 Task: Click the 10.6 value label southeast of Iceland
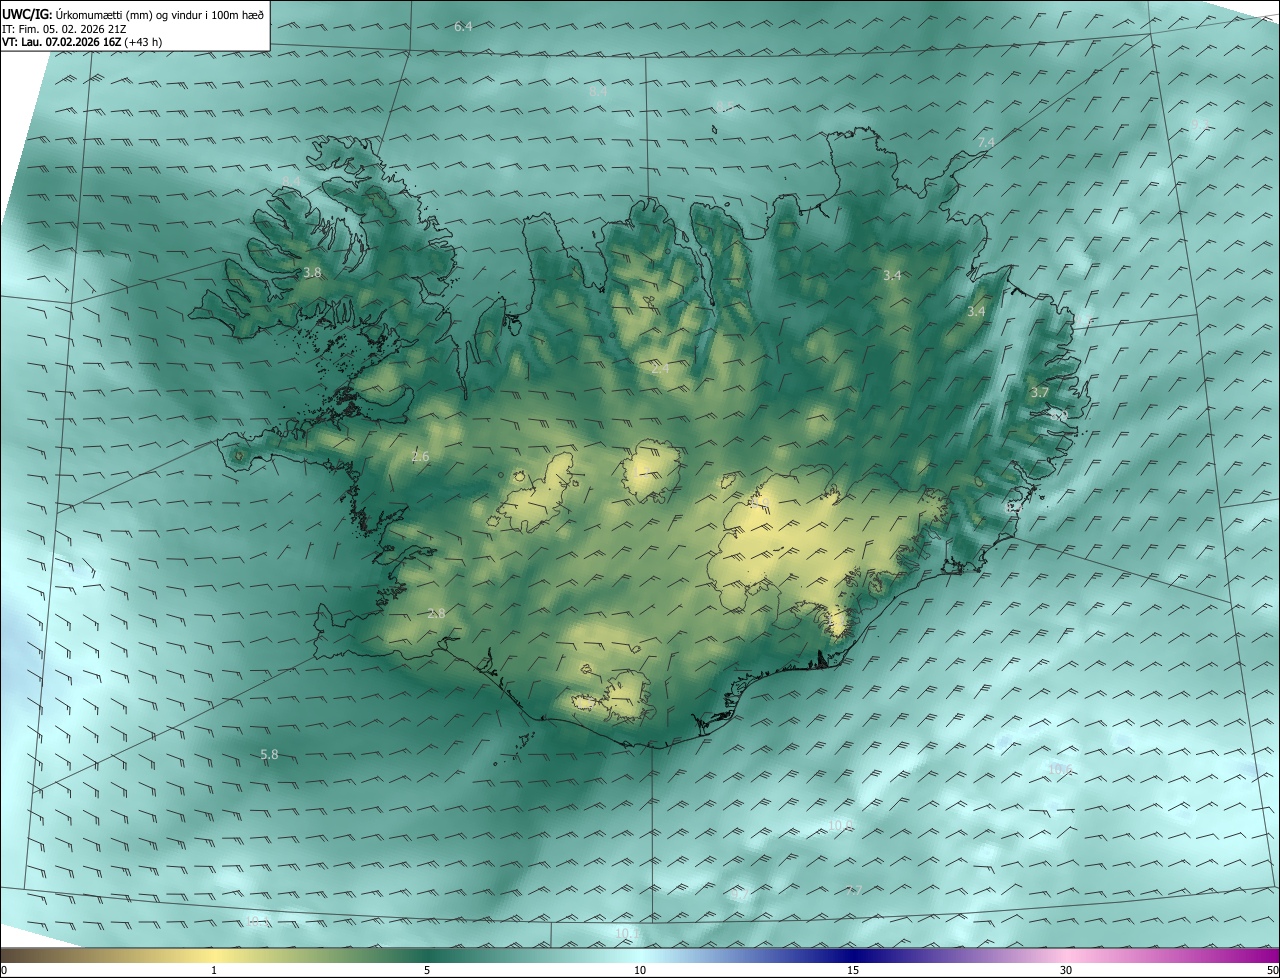click(x=1060, y=769)
